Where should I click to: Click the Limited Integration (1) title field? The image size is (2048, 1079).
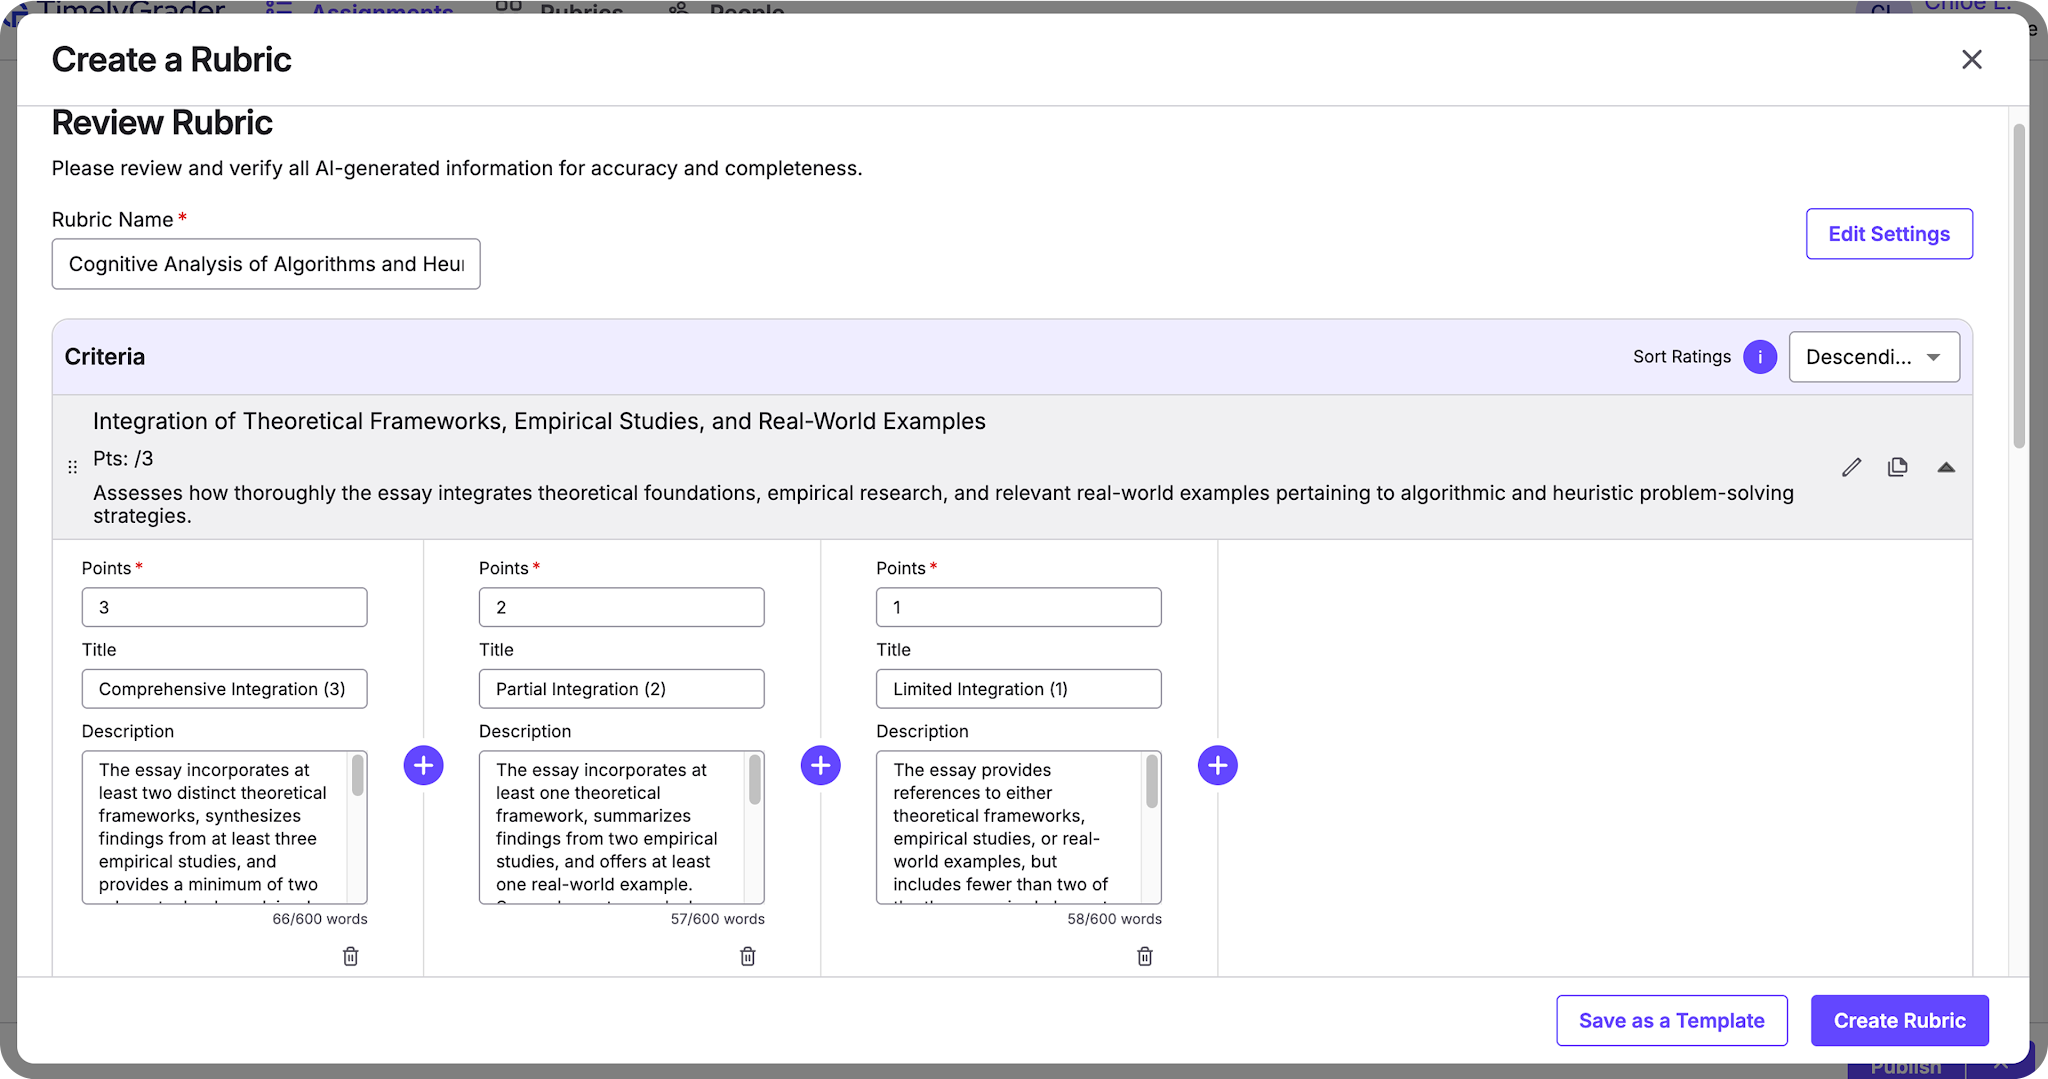(x=1019, y=689)
